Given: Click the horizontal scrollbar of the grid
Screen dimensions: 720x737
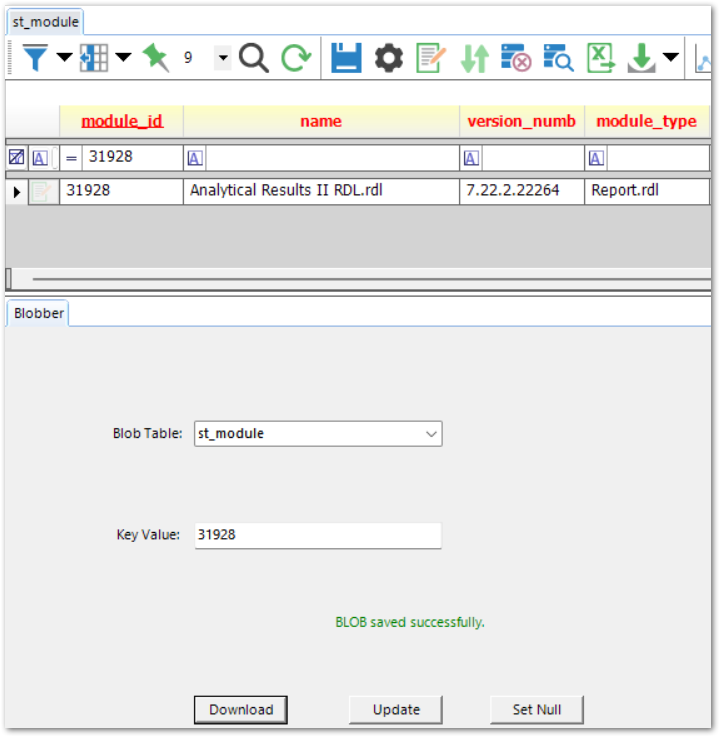Looking at the screenshot, I should [360, 279].
